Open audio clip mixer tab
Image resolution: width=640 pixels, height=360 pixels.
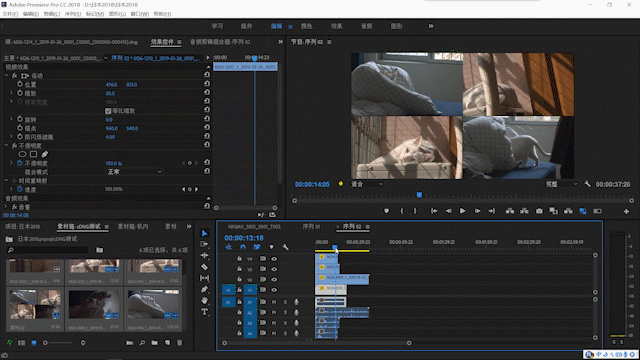pos(220,42)
